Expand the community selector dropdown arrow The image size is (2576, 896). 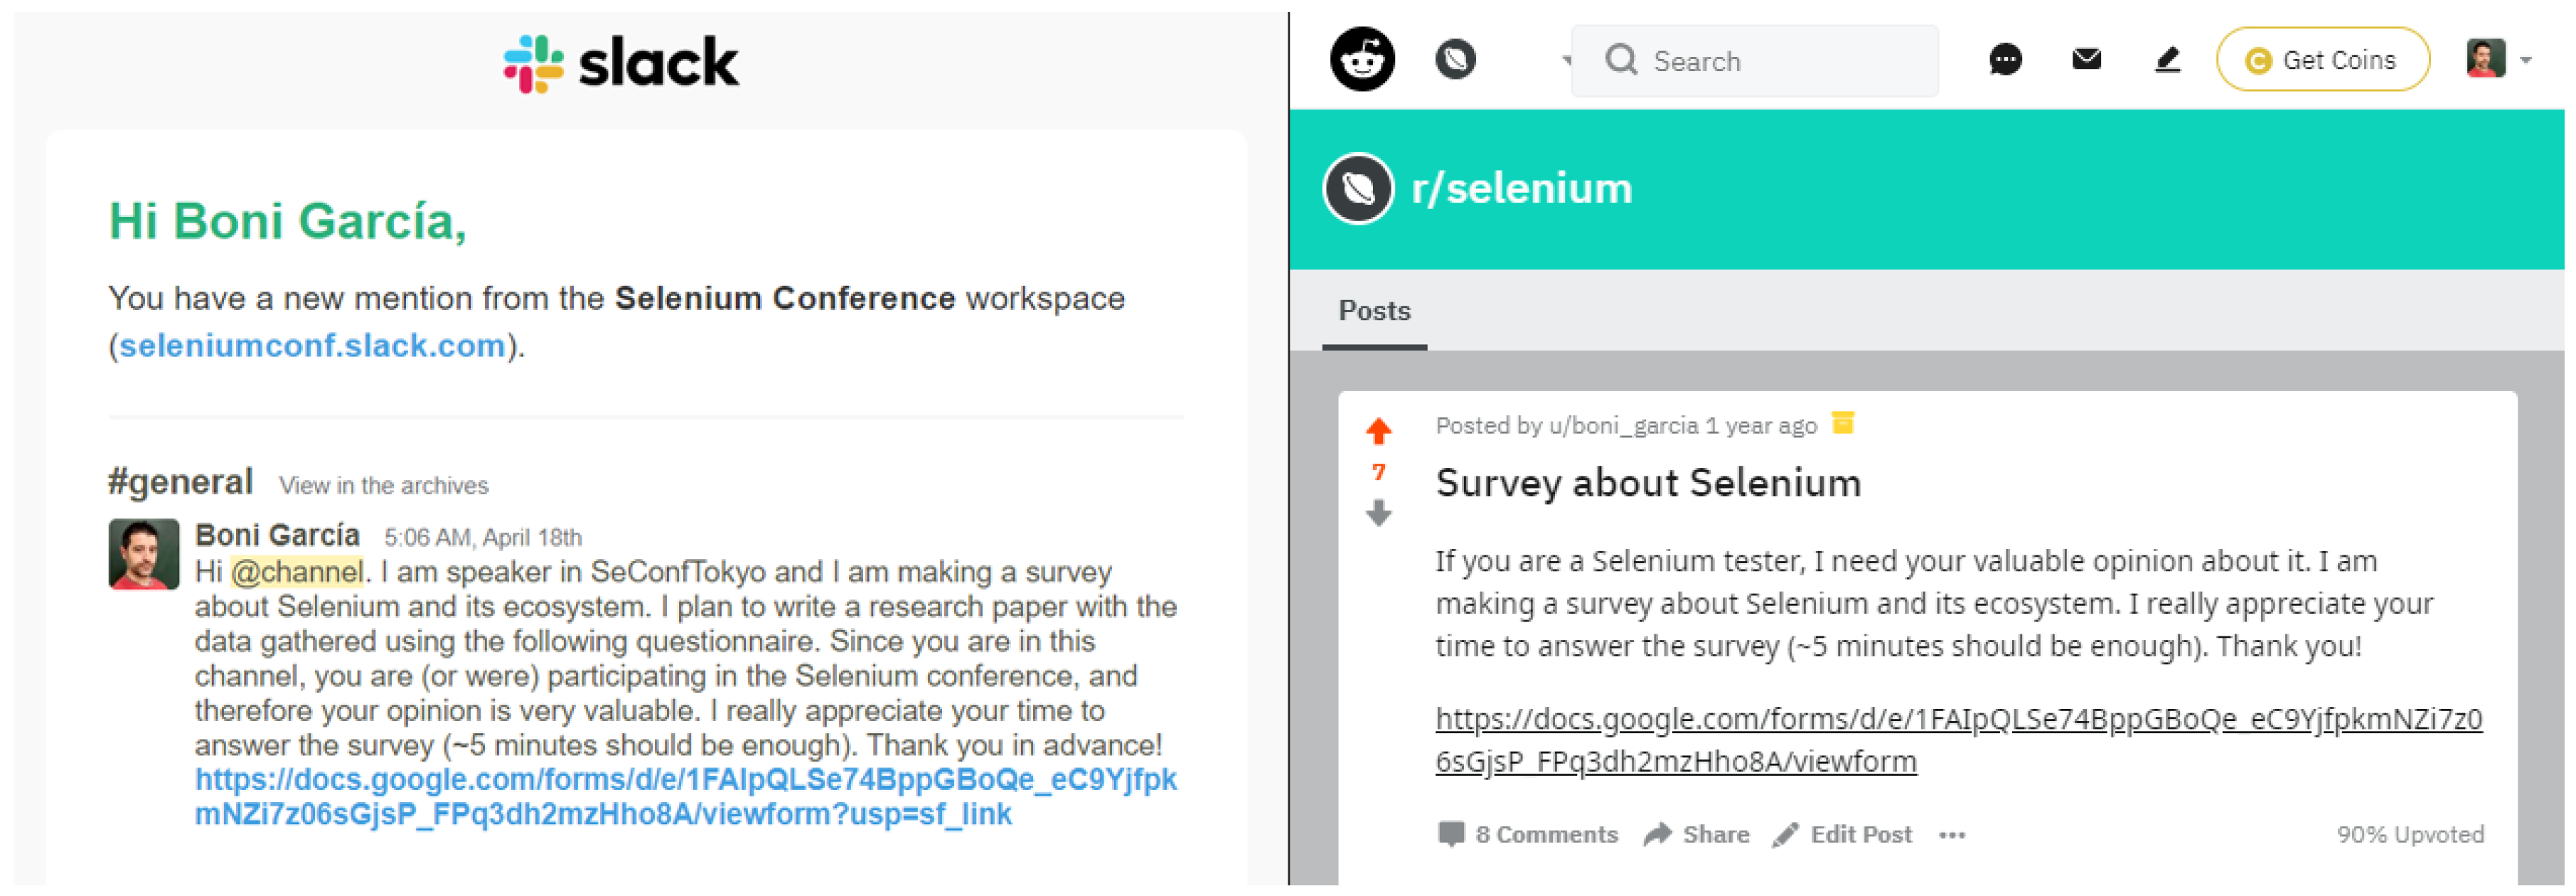[x=1566, y=60]
